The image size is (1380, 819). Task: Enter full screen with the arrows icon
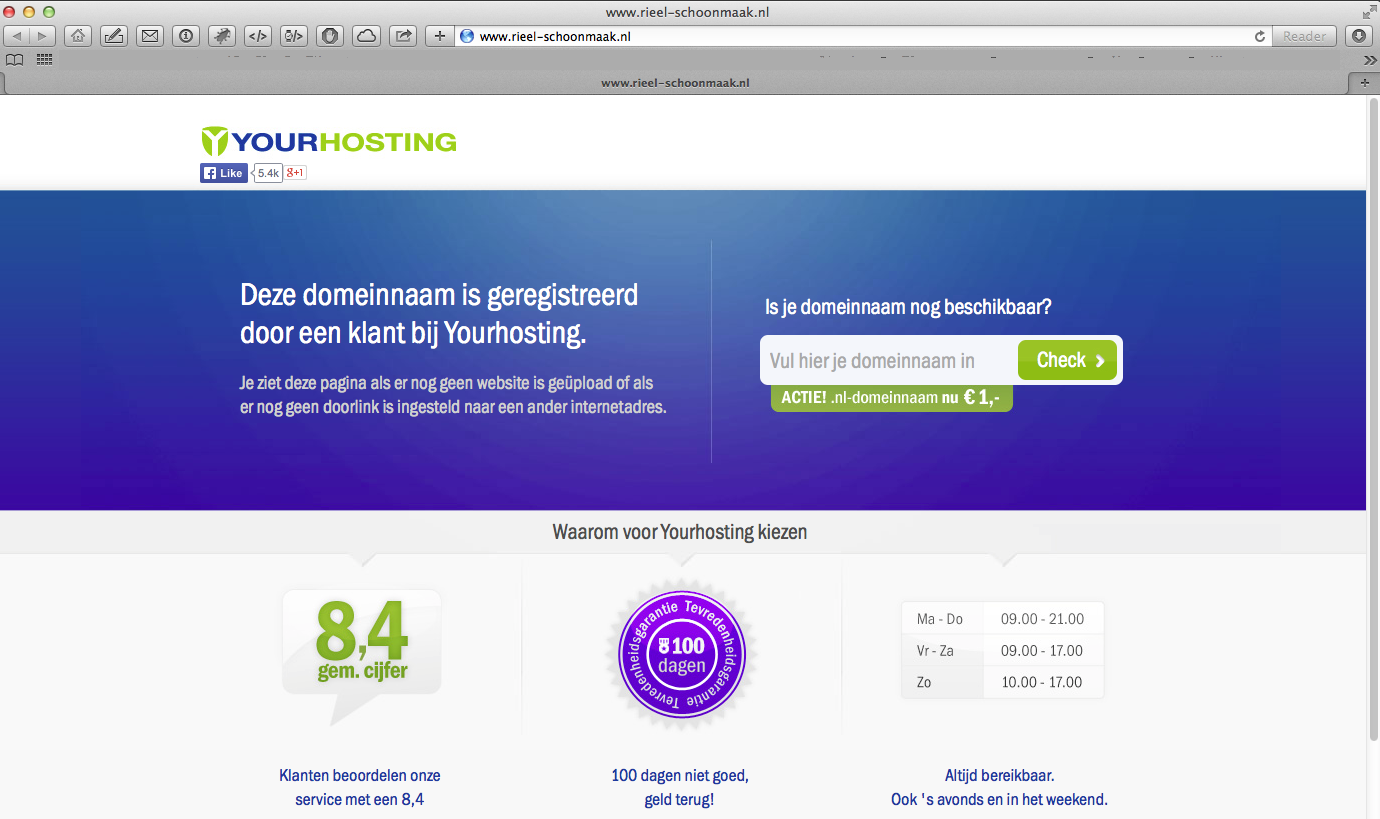coord(1368,12)
